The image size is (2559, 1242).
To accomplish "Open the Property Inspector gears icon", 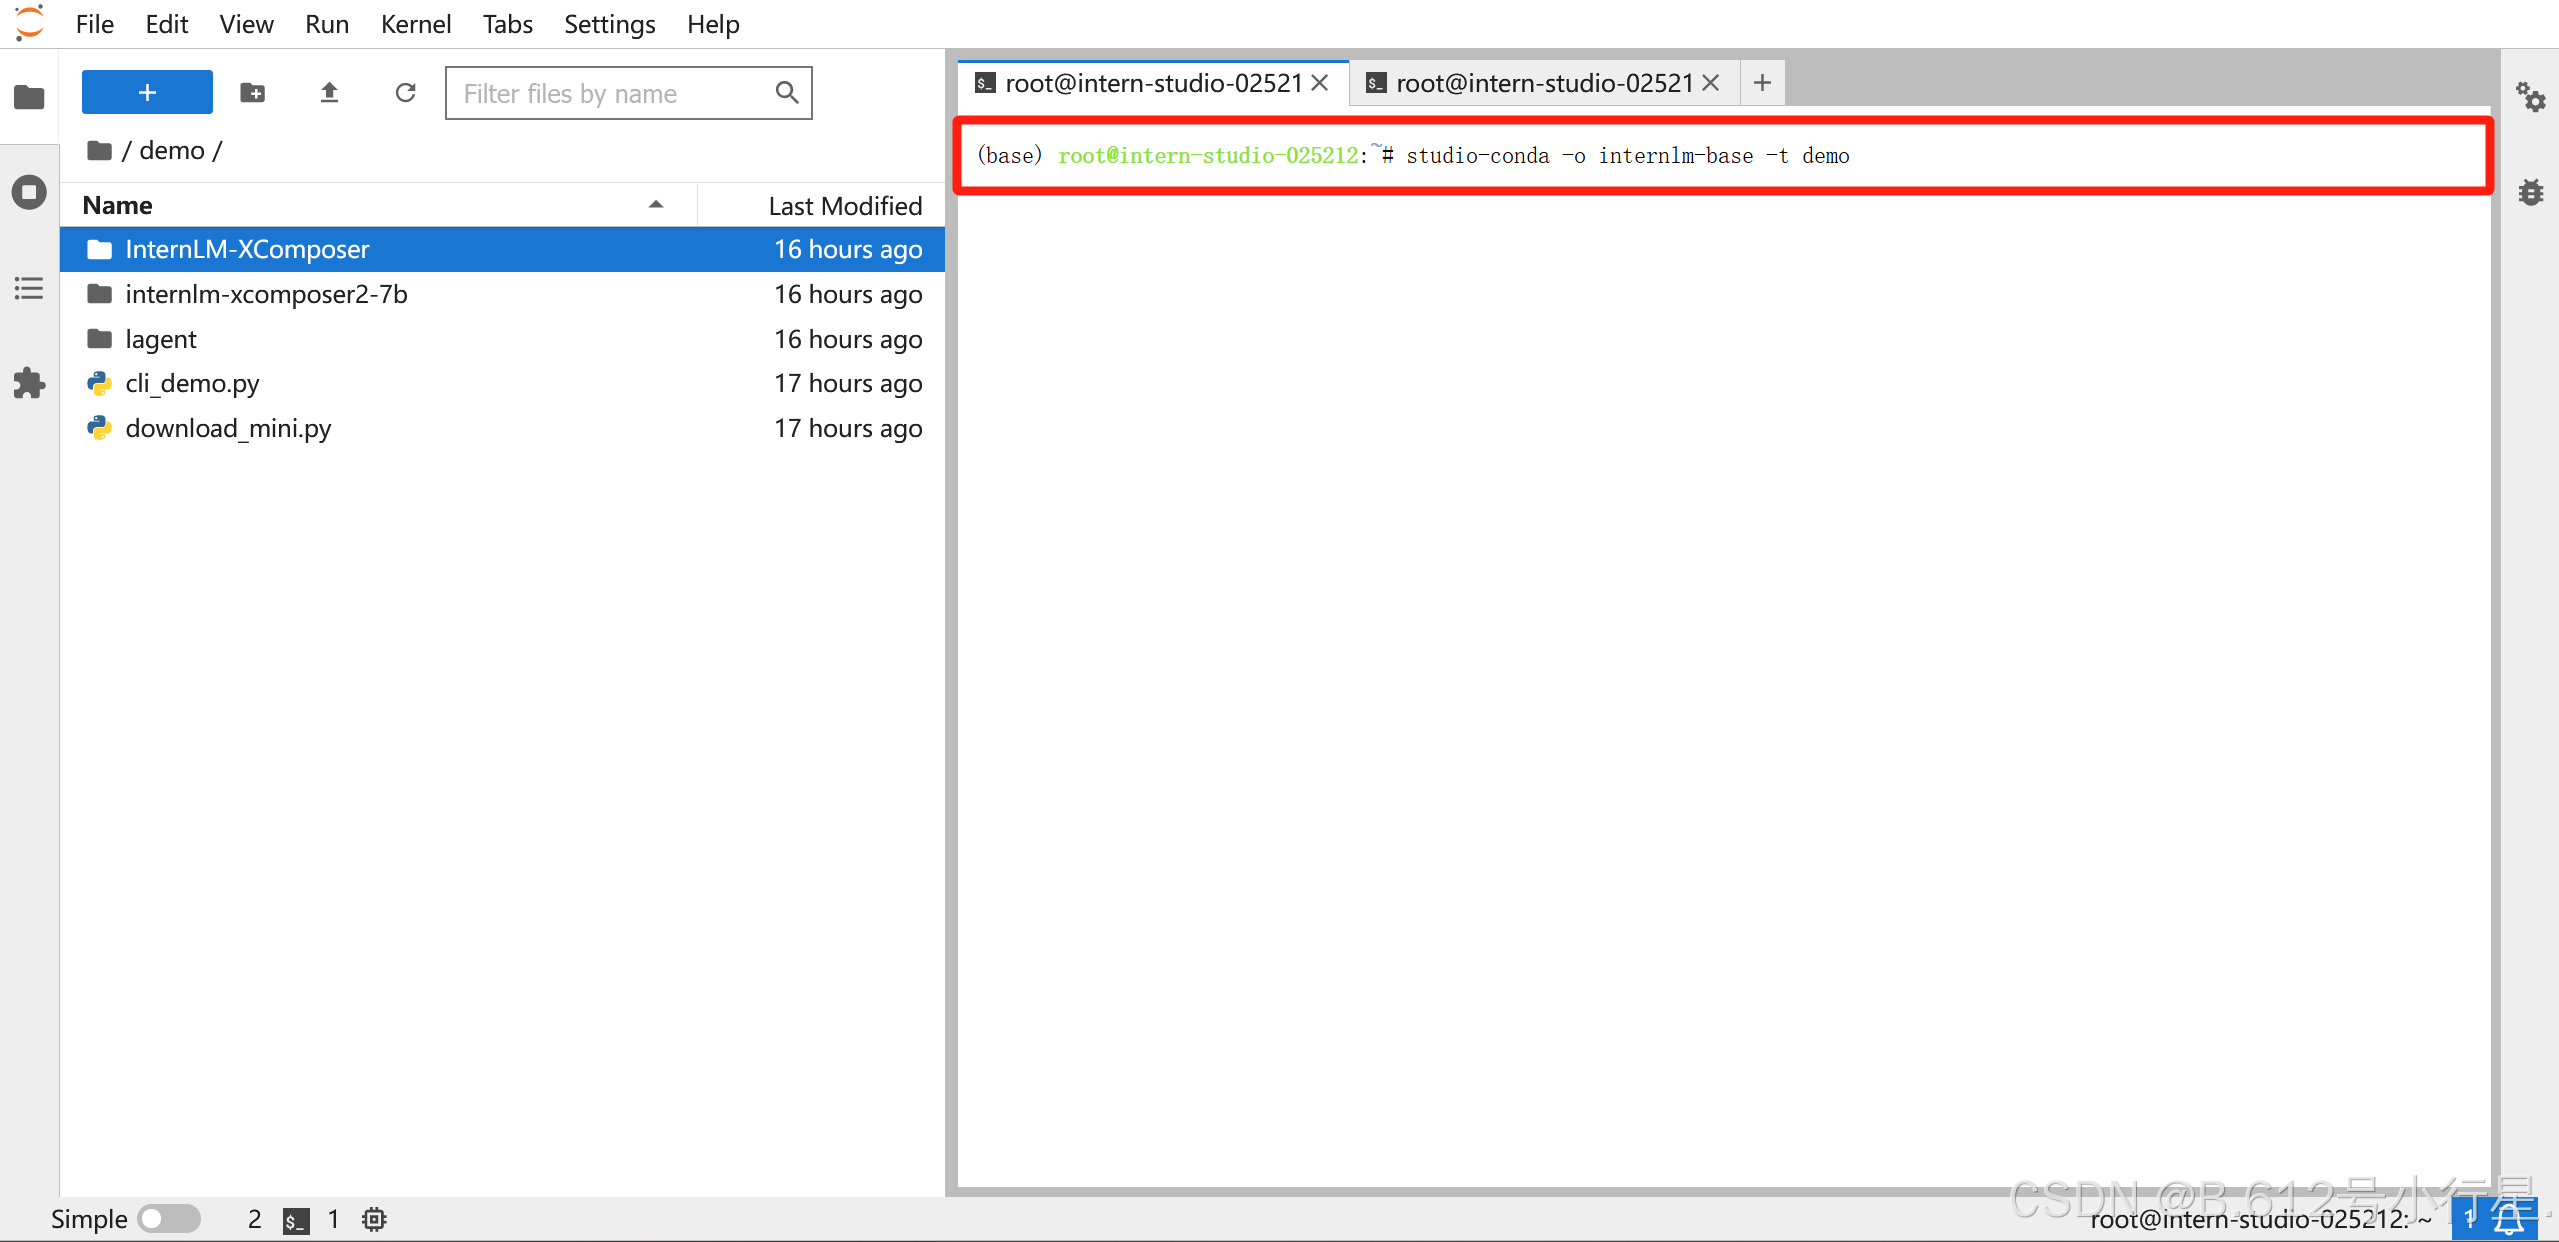I will point(2530,97).
